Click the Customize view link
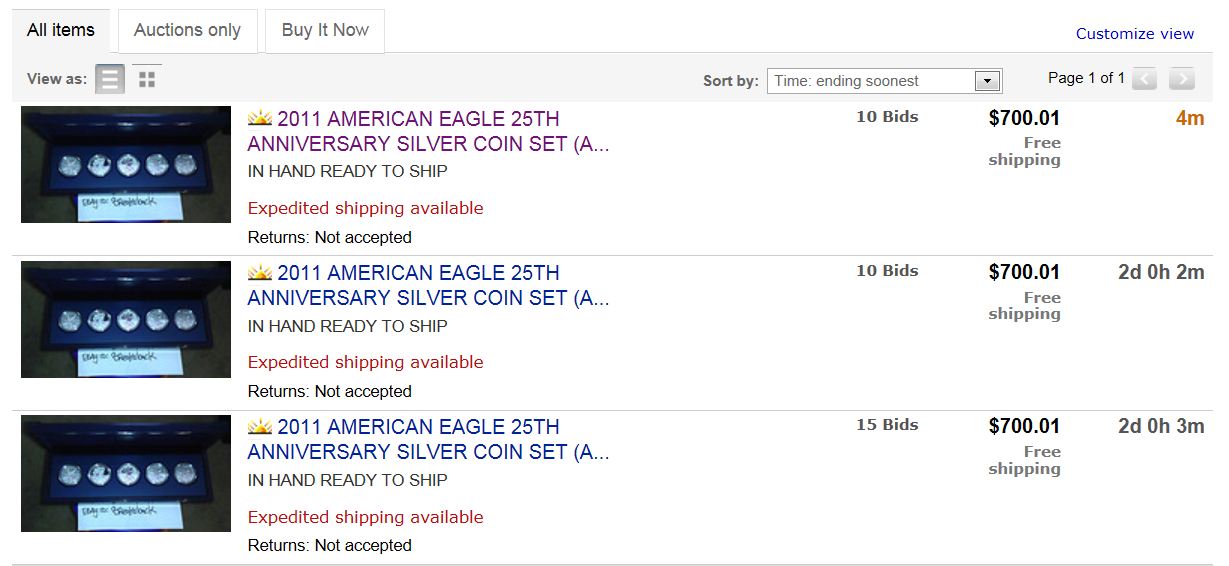The height and width of the screenshot is (566, 1229). tap(1134, 34)
